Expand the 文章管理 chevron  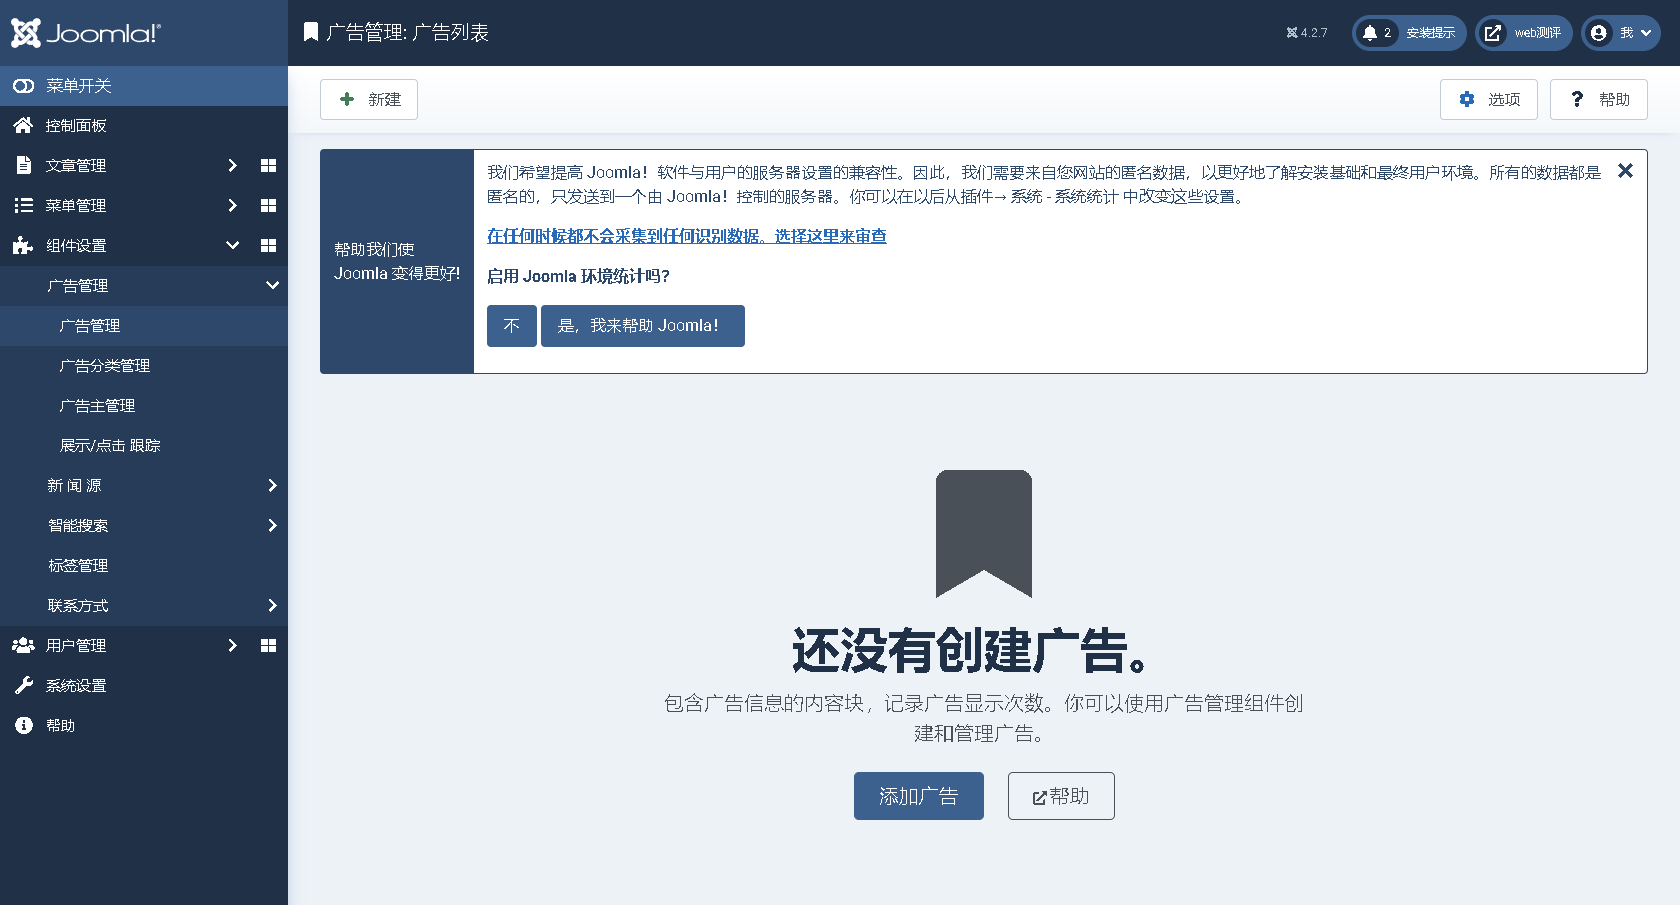232,166
